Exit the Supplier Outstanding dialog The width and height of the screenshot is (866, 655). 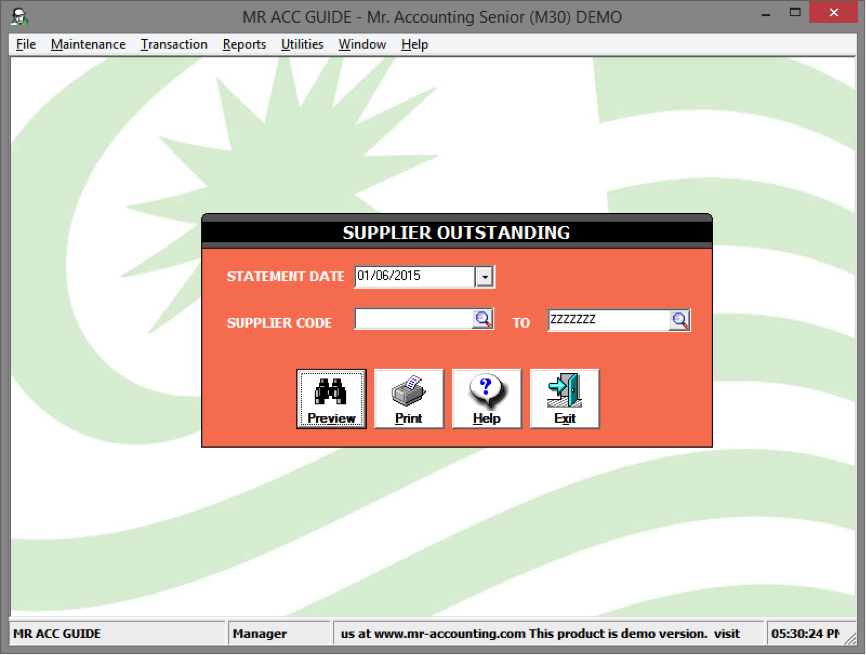click(x=564, y=399)
